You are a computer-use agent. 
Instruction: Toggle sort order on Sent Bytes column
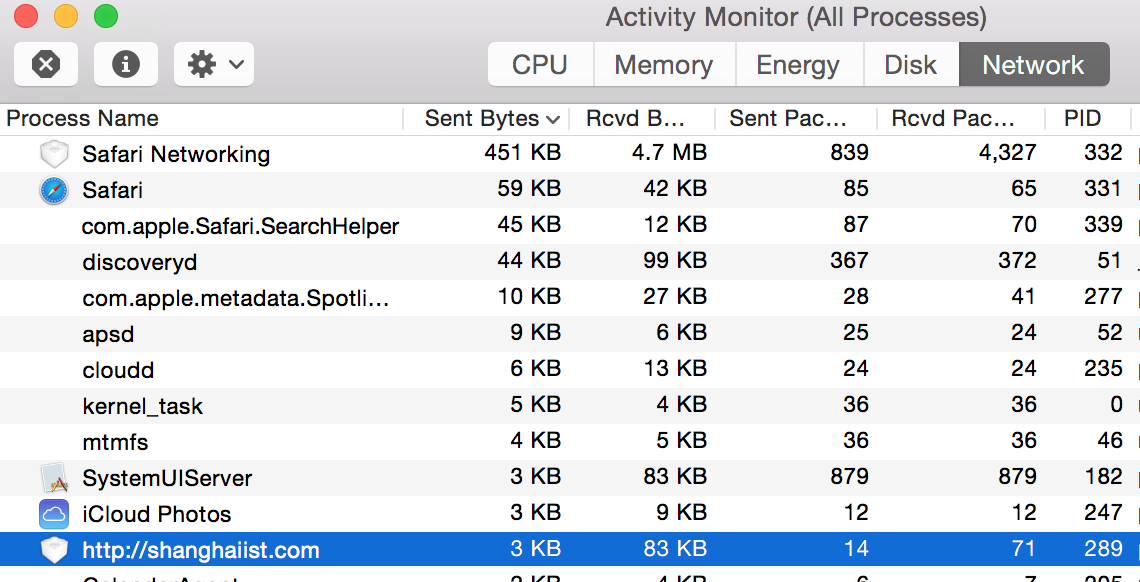(x=491, y=119)
